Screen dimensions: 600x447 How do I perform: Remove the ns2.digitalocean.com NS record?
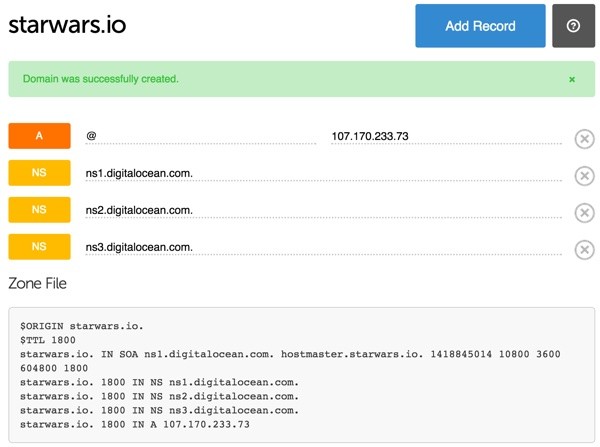[x=584, y=213]
